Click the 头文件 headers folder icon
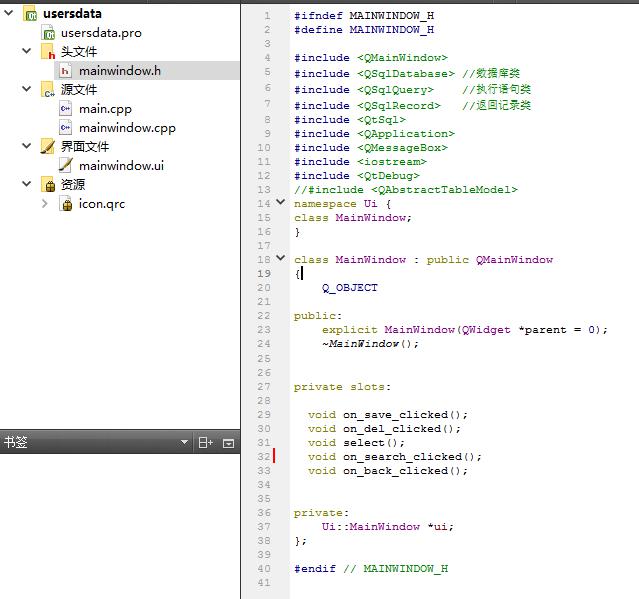Screen dimensions: 639x599 tap(48, 52)
